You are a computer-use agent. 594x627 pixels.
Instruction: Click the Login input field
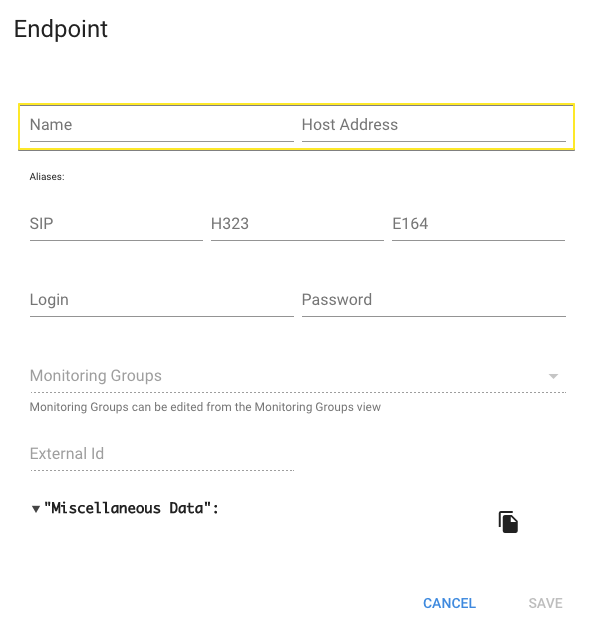[x=162, y=300]
